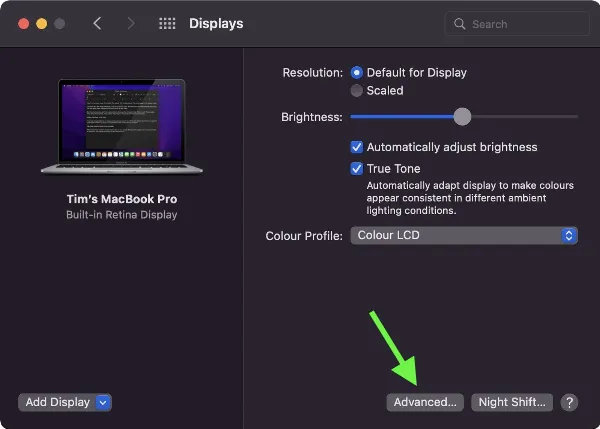Close the Displays window with red button
Screen dimensions: 600x429
click(21, 23)
